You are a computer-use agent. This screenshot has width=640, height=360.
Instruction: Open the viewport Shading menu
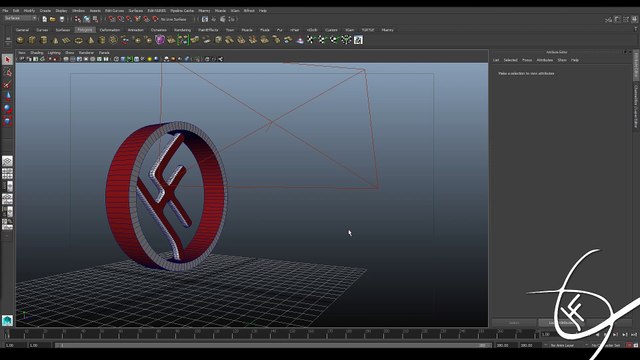(37, 53)
